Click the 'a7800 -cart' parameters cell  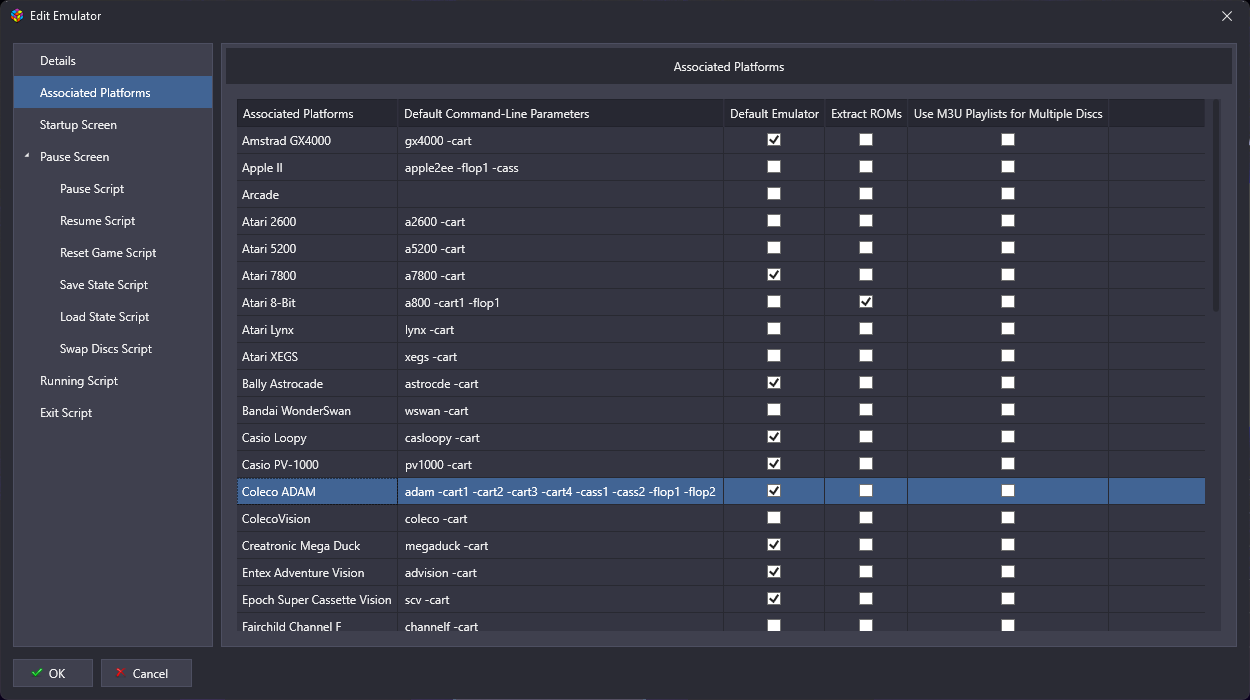561,276
